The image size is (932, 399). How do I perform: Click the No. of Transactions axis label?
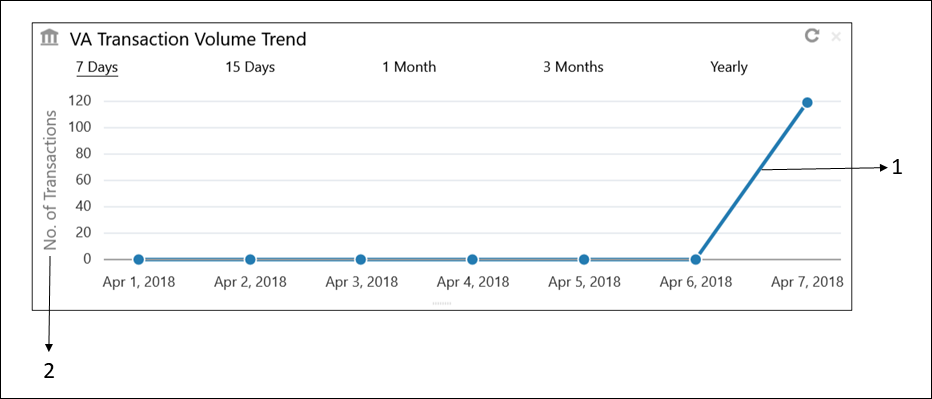[x=52, y=180]
